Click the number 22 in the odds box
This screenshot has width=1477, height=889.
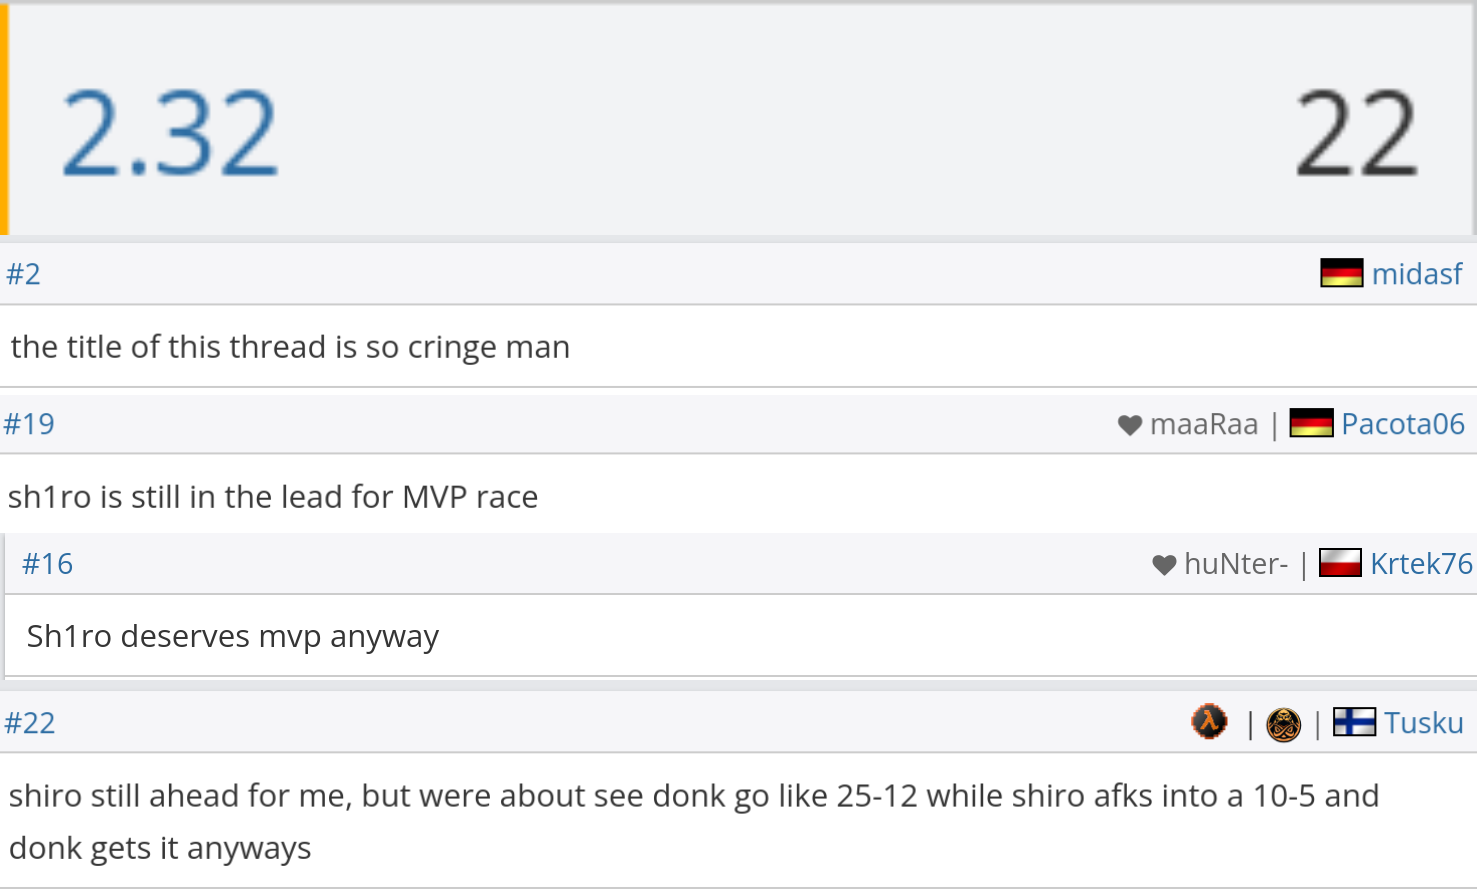[1357, 133]
